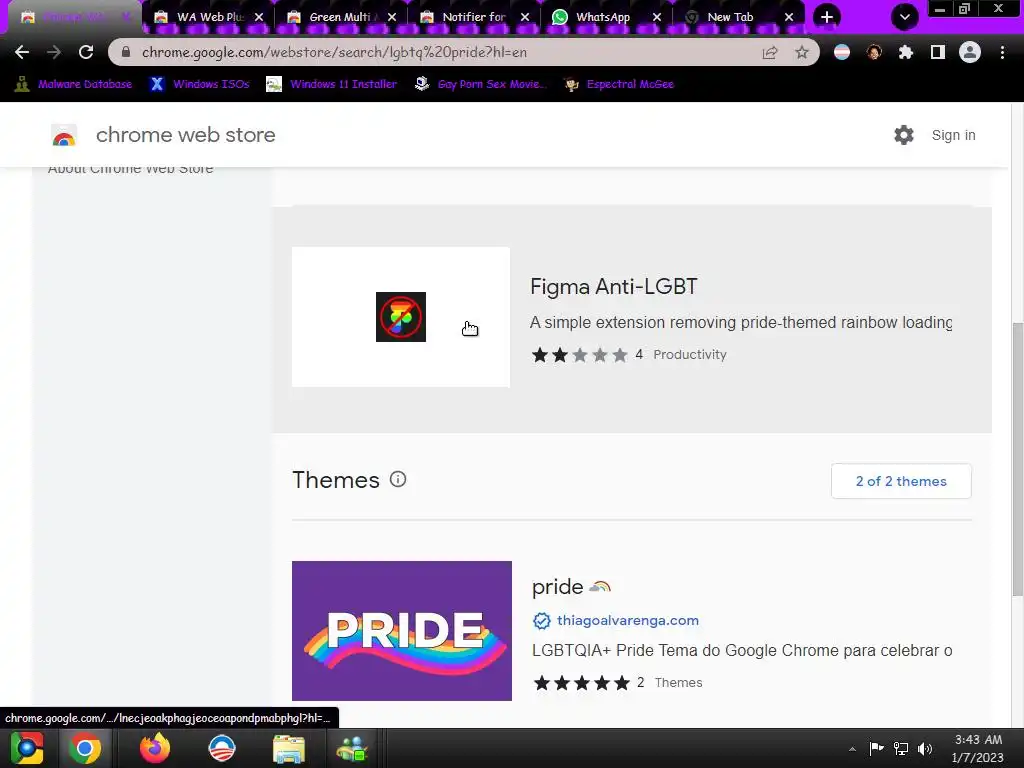Open the Chrome profile avatar
Screen dimensions: 1024x768
click(970, 52)
